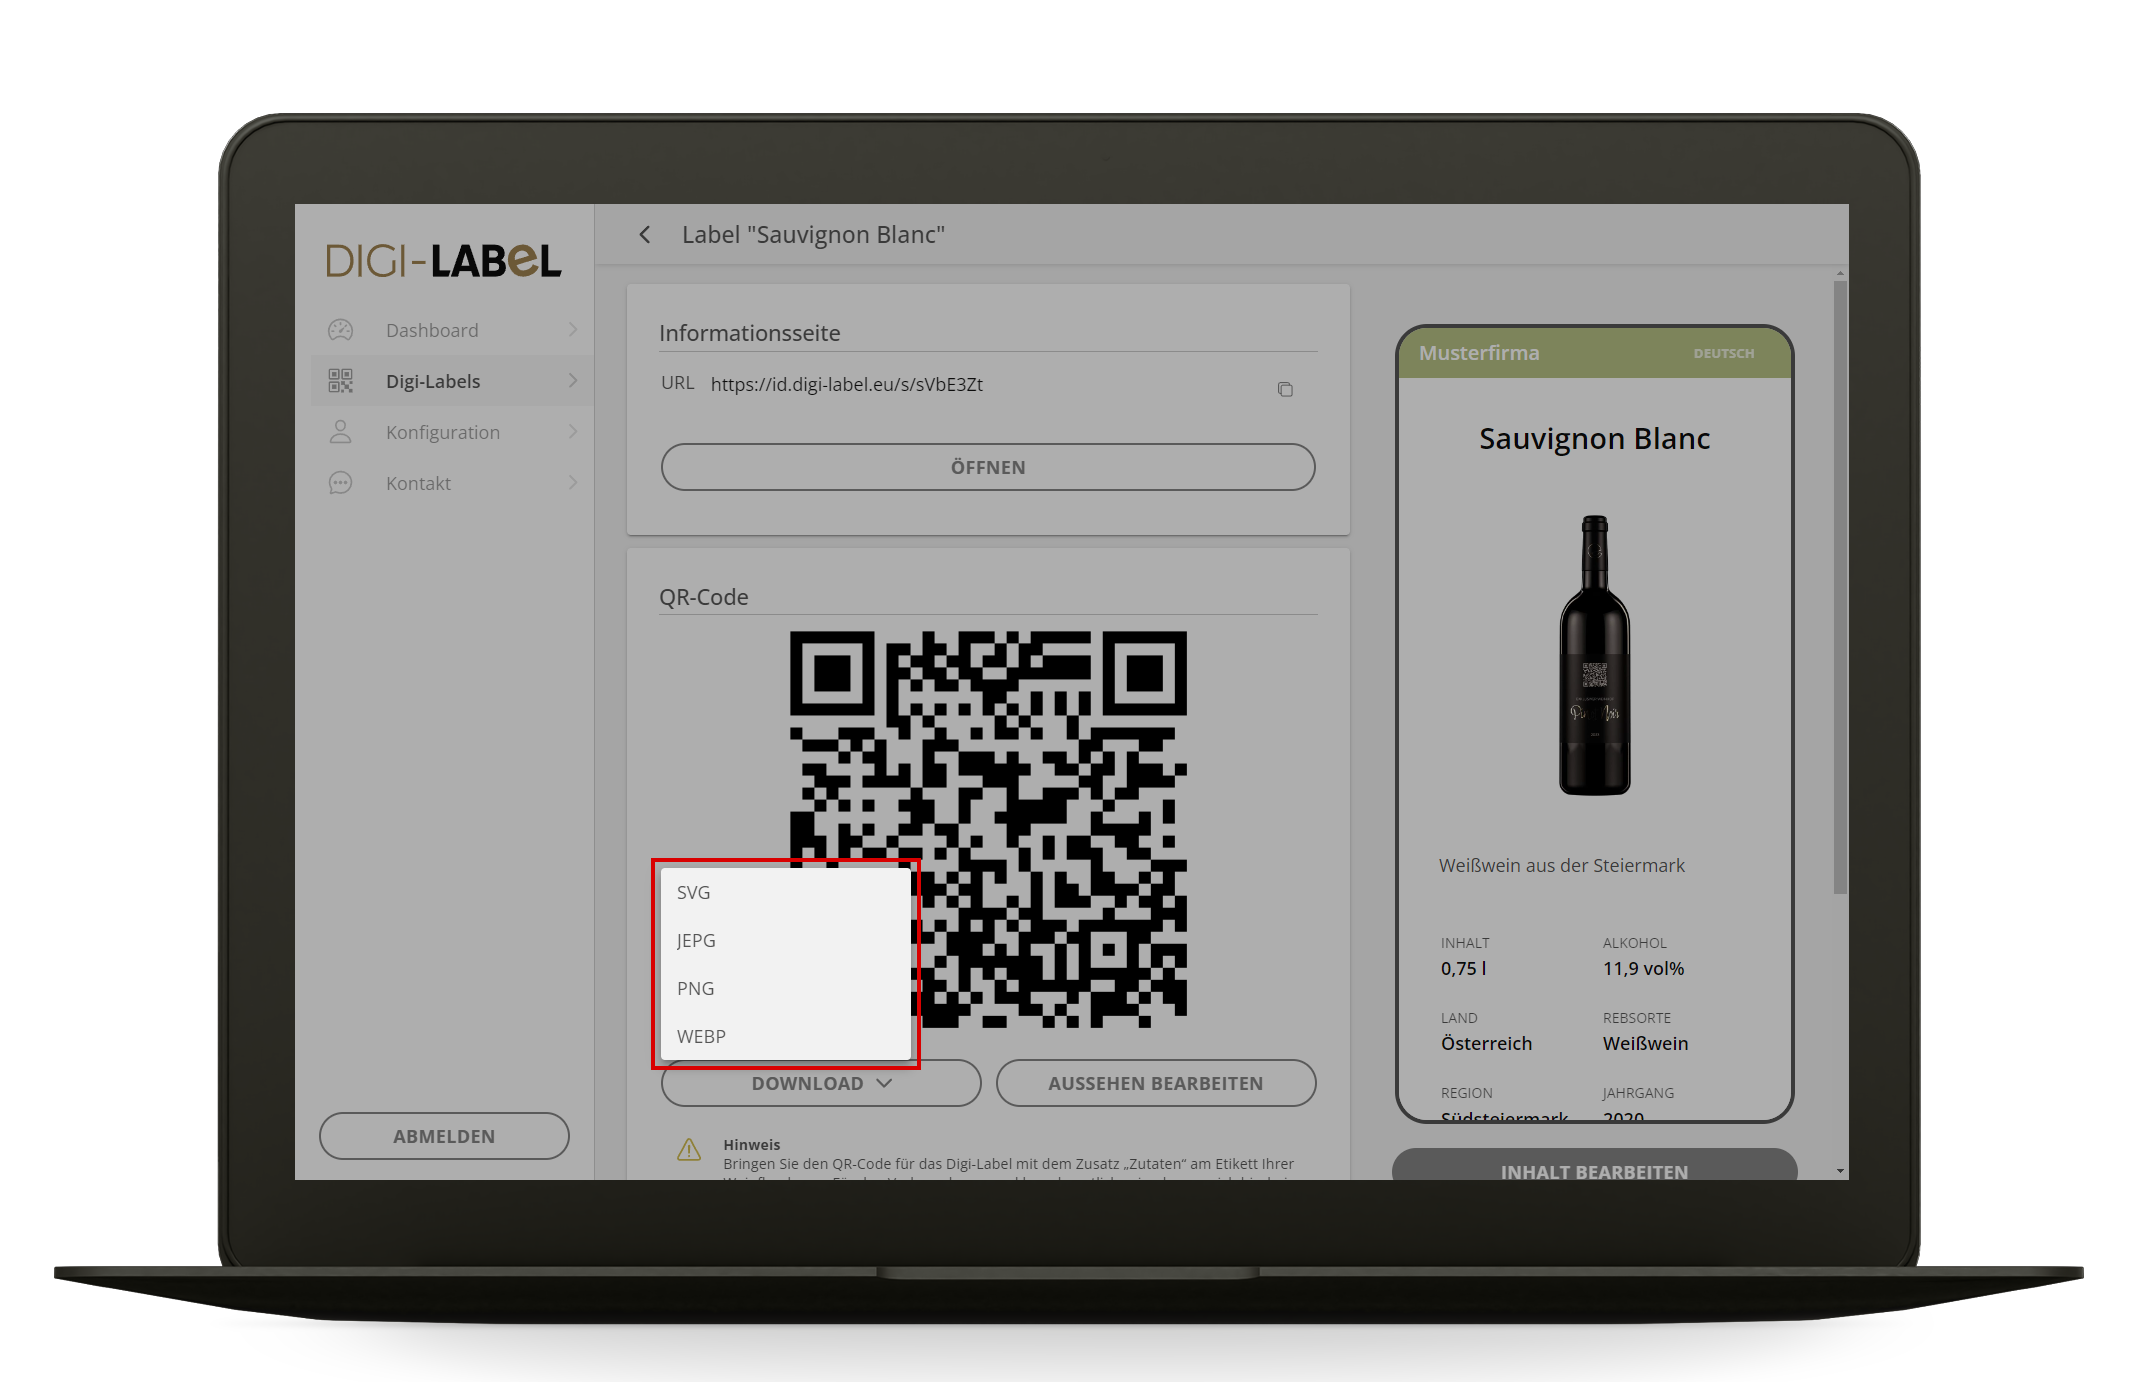Image resolution: width=2143 pixels, height=1382 pixels.
Task: Click the Hinweis note heading
Action: [752, 1145]
